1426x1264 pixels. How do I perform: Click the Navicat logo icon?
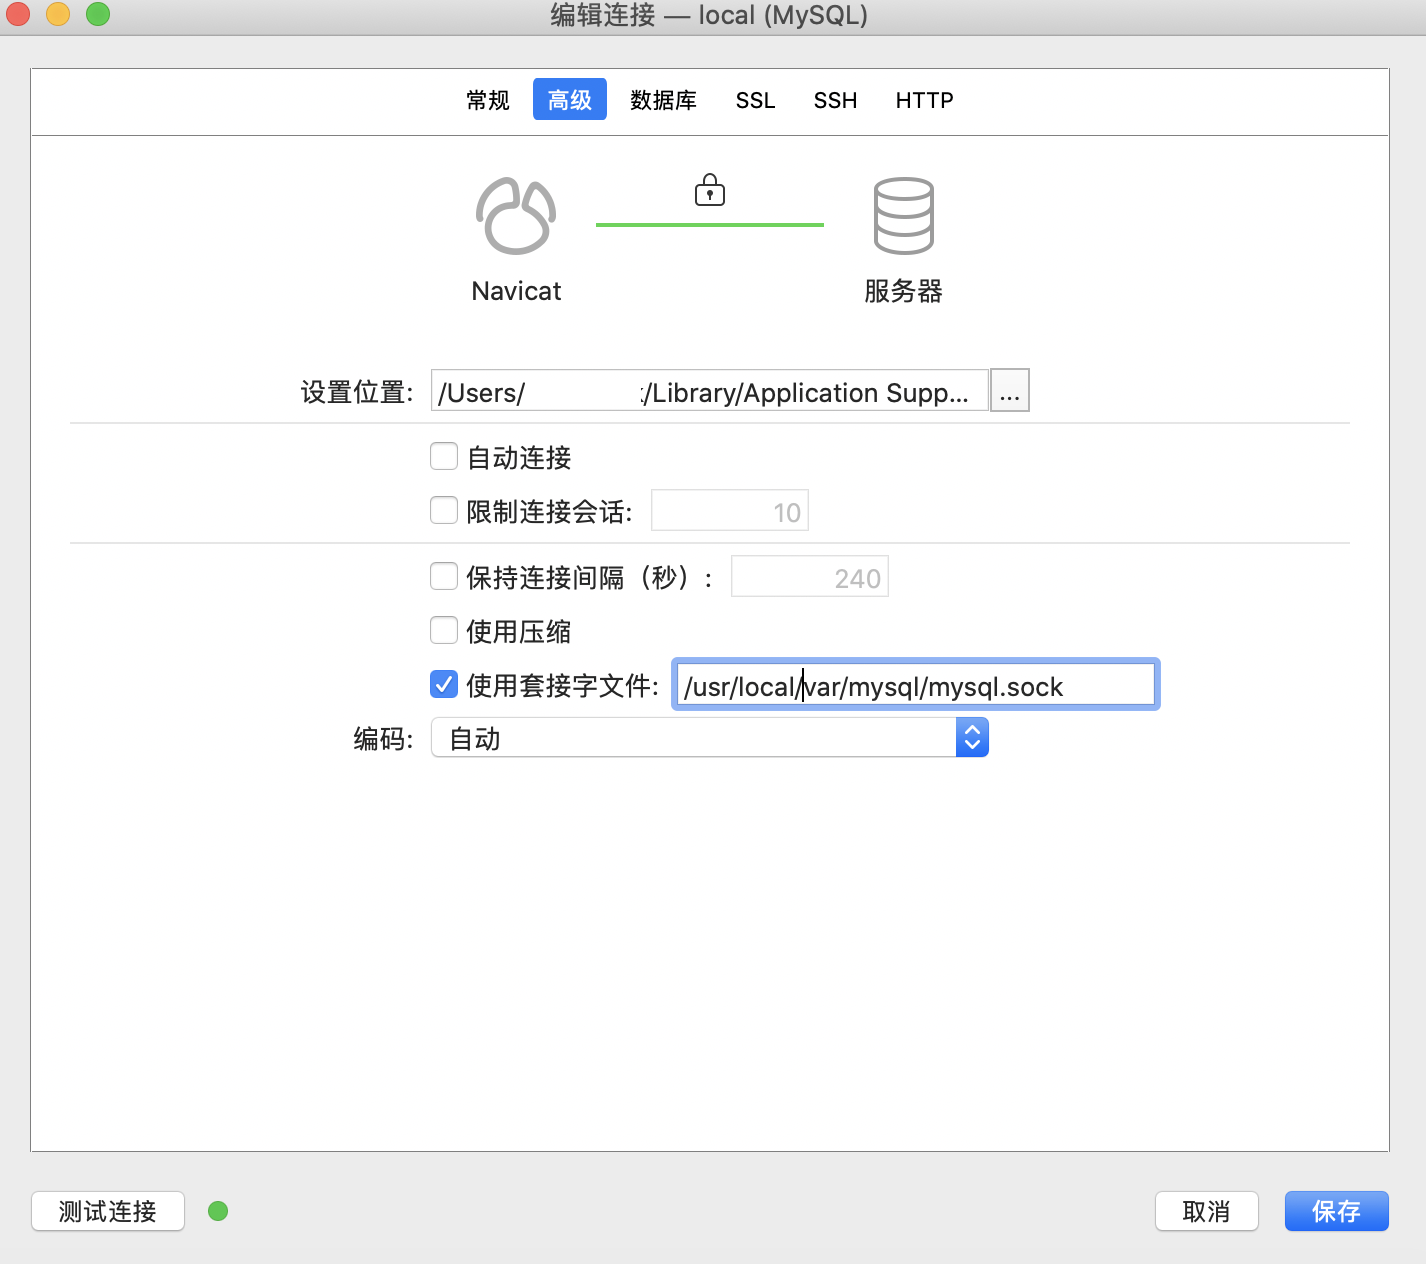[516, 215]
